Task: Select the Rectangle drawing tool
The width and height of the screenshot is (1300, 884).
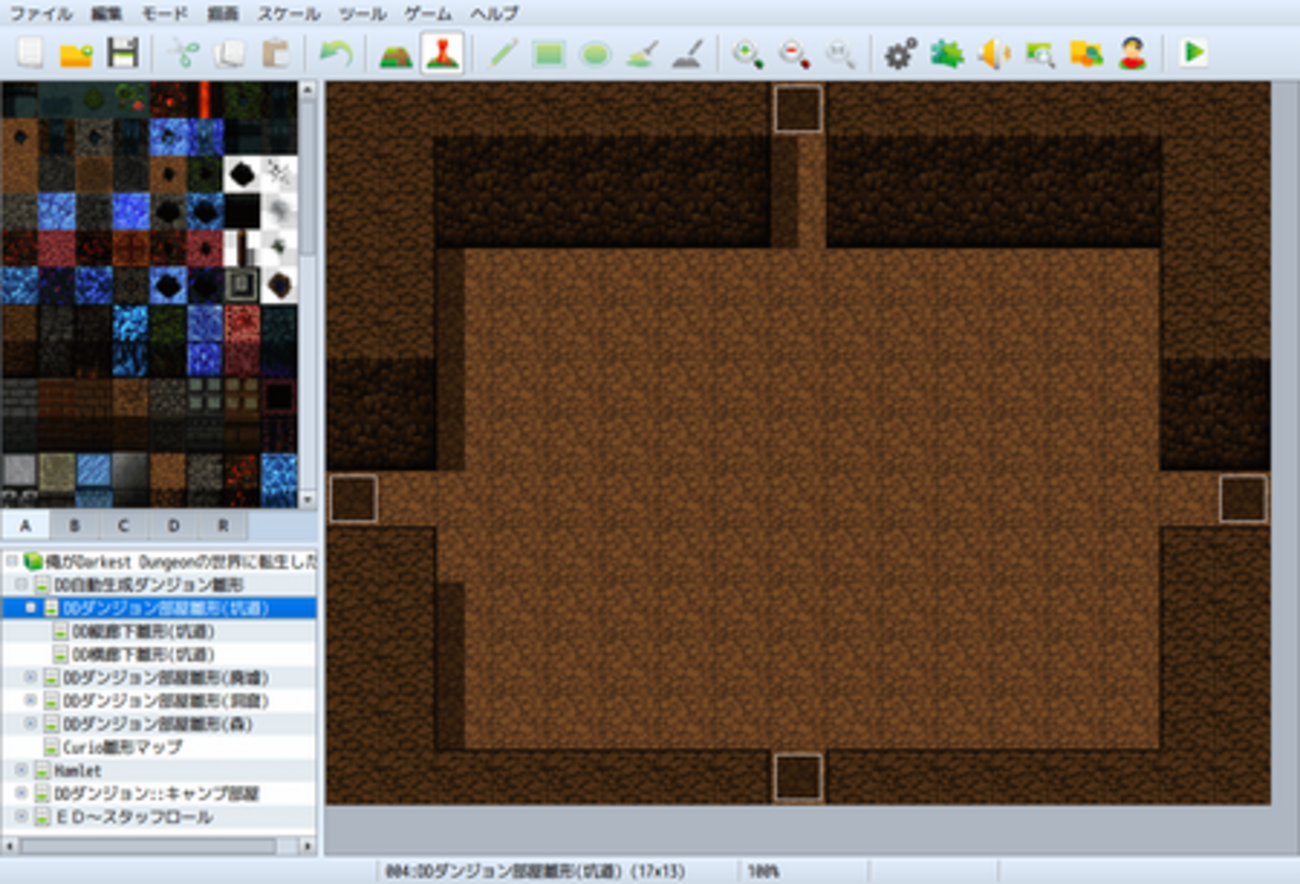Action: [x=549, y=52]
